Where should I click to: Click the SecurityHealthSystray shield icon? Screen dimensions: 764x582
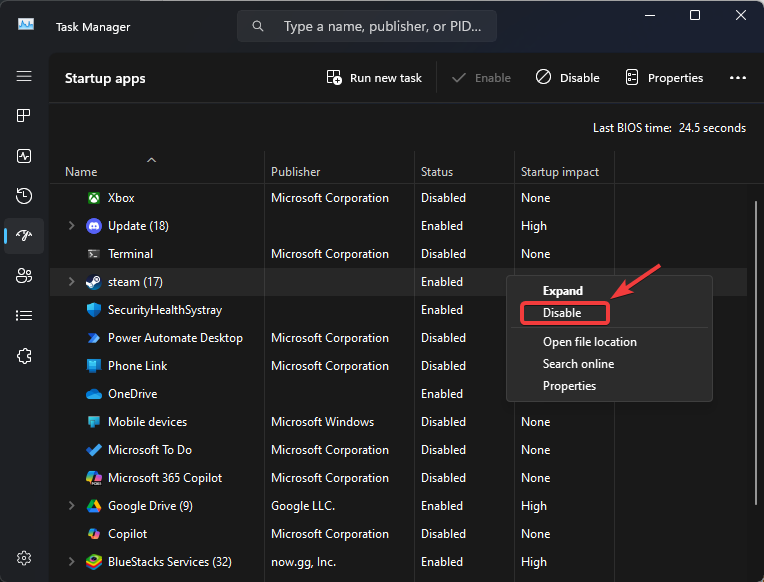coord(94,310)
